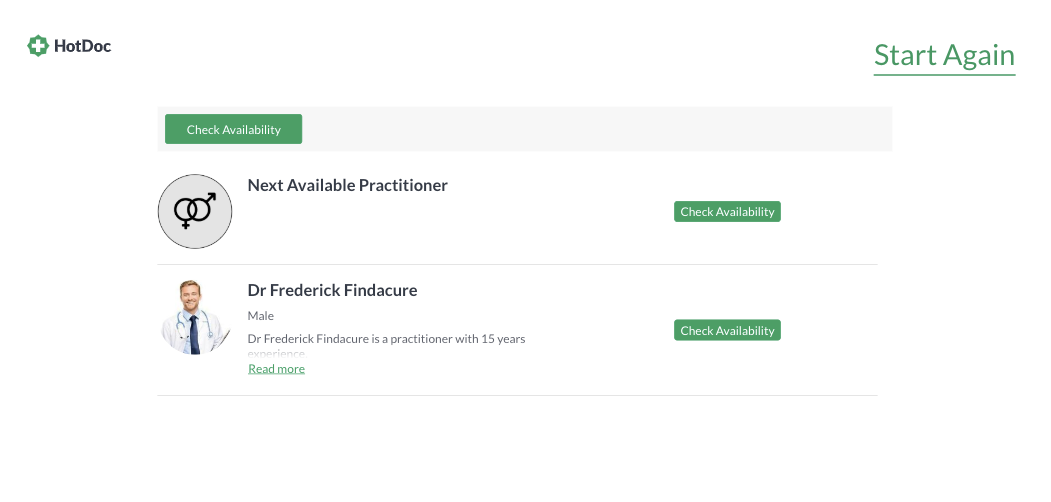
Task: Click Check Availability in the grey top bar
Action: (x=233, y=129)
